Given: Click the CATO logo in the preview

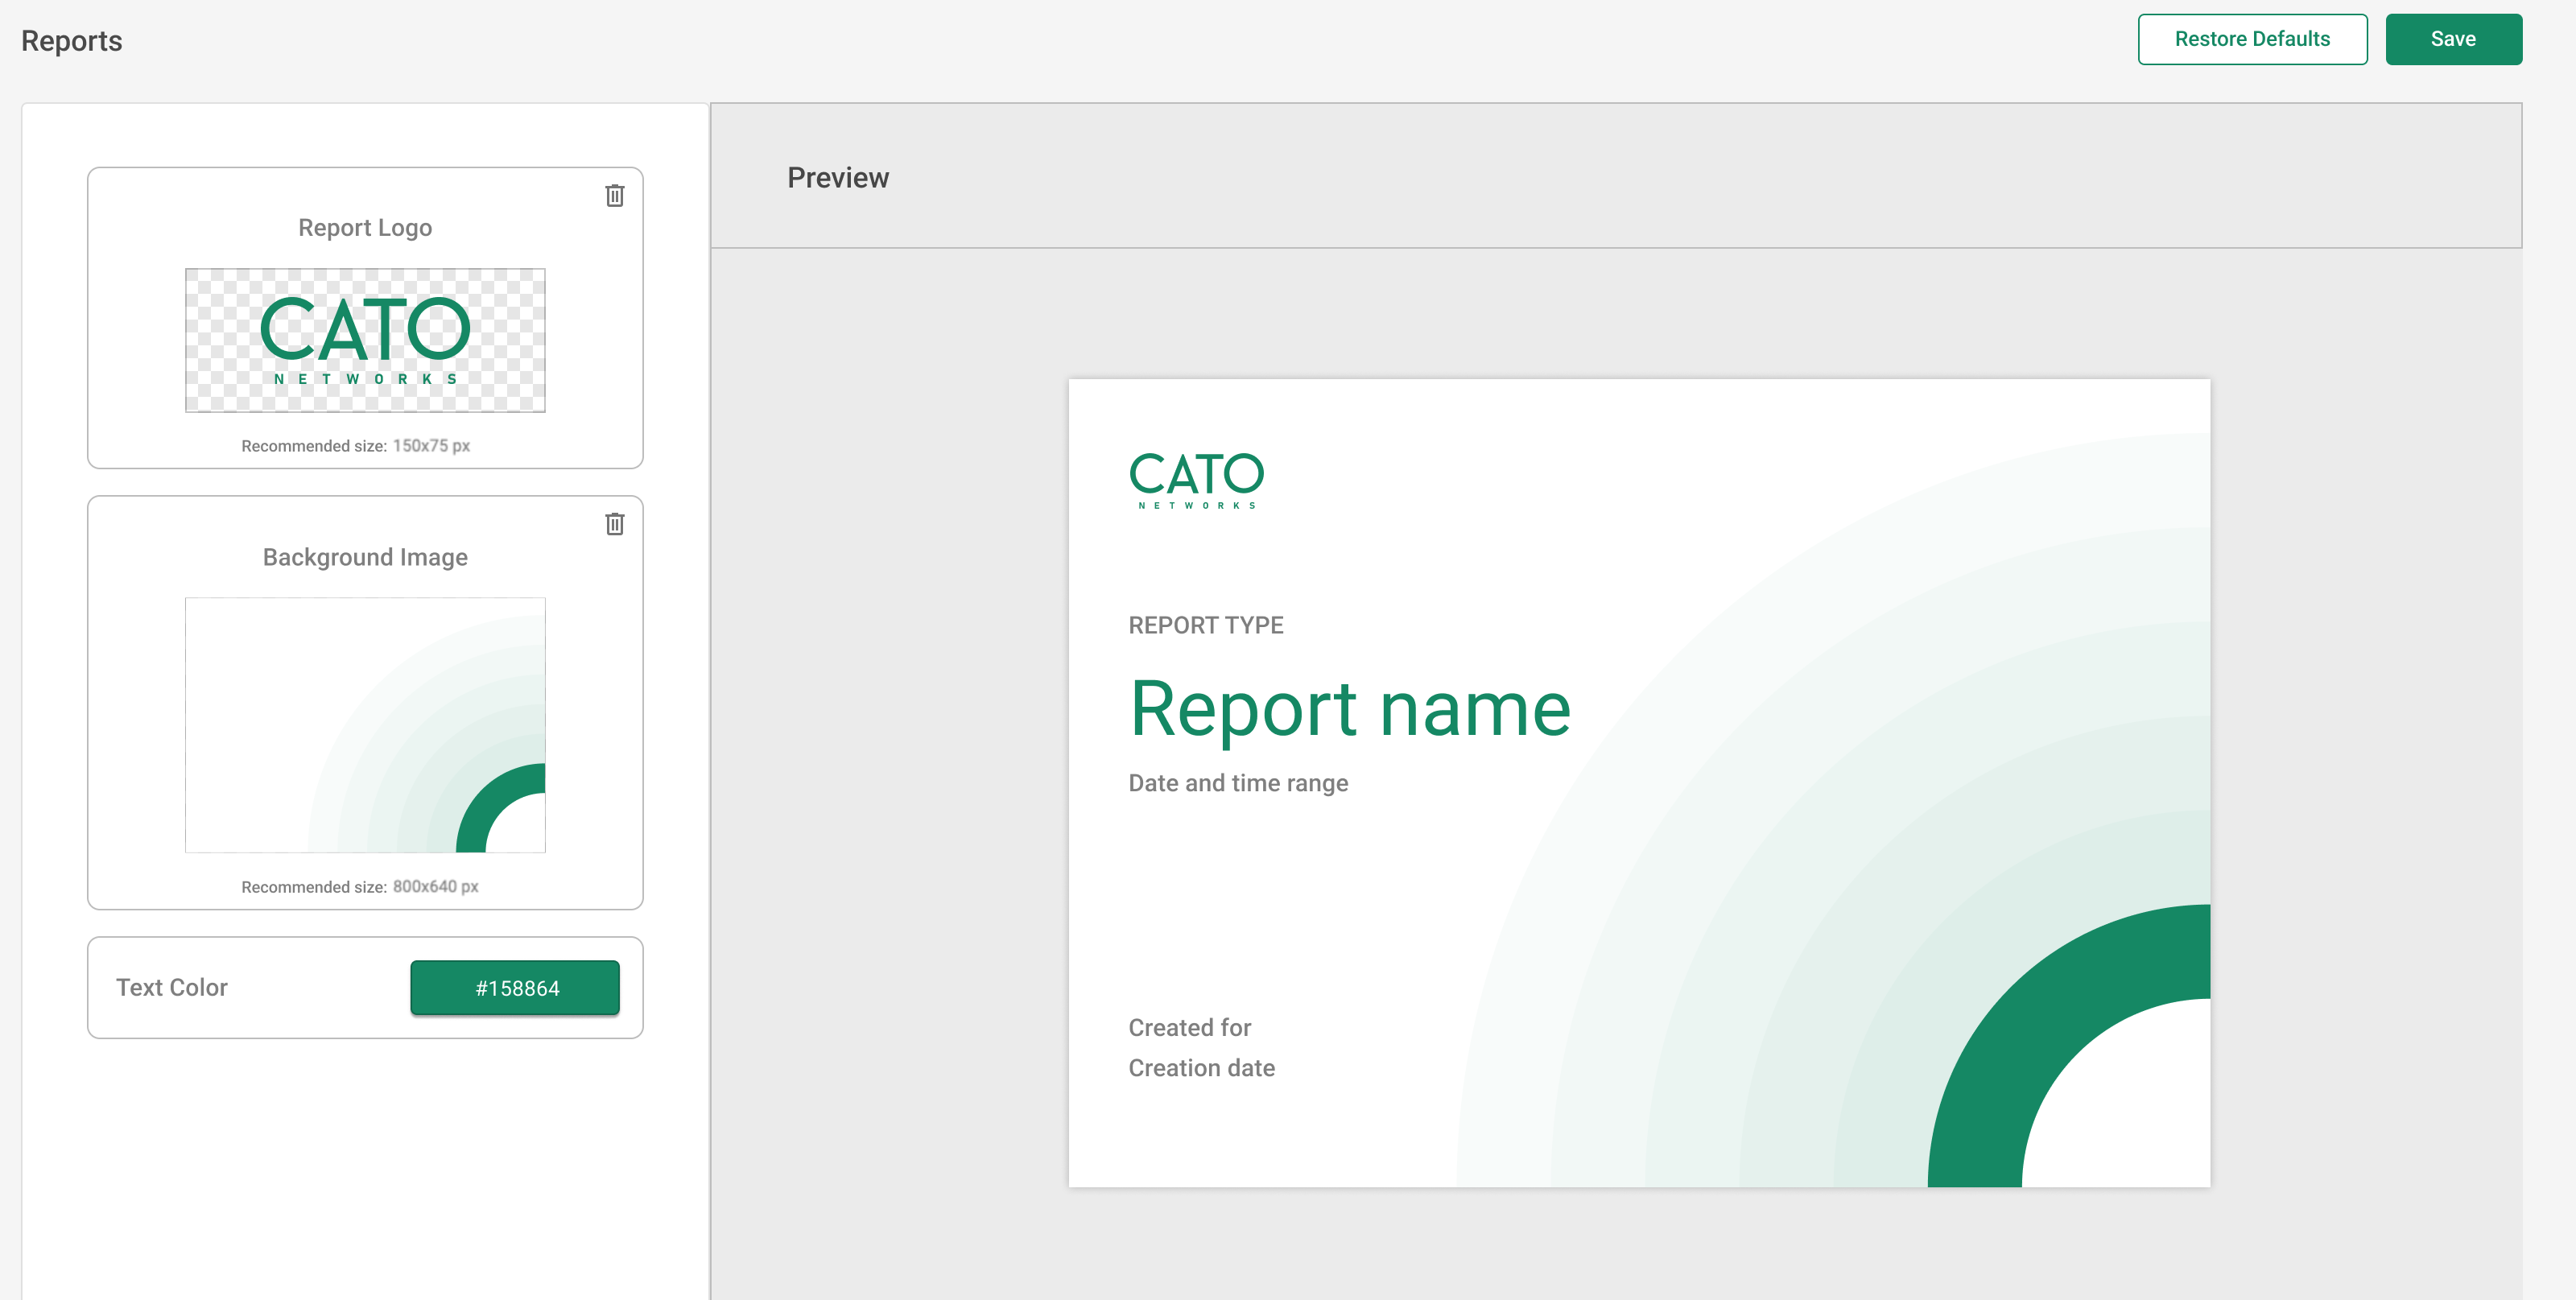Looking at the screenshot, I should [1197, 480].
